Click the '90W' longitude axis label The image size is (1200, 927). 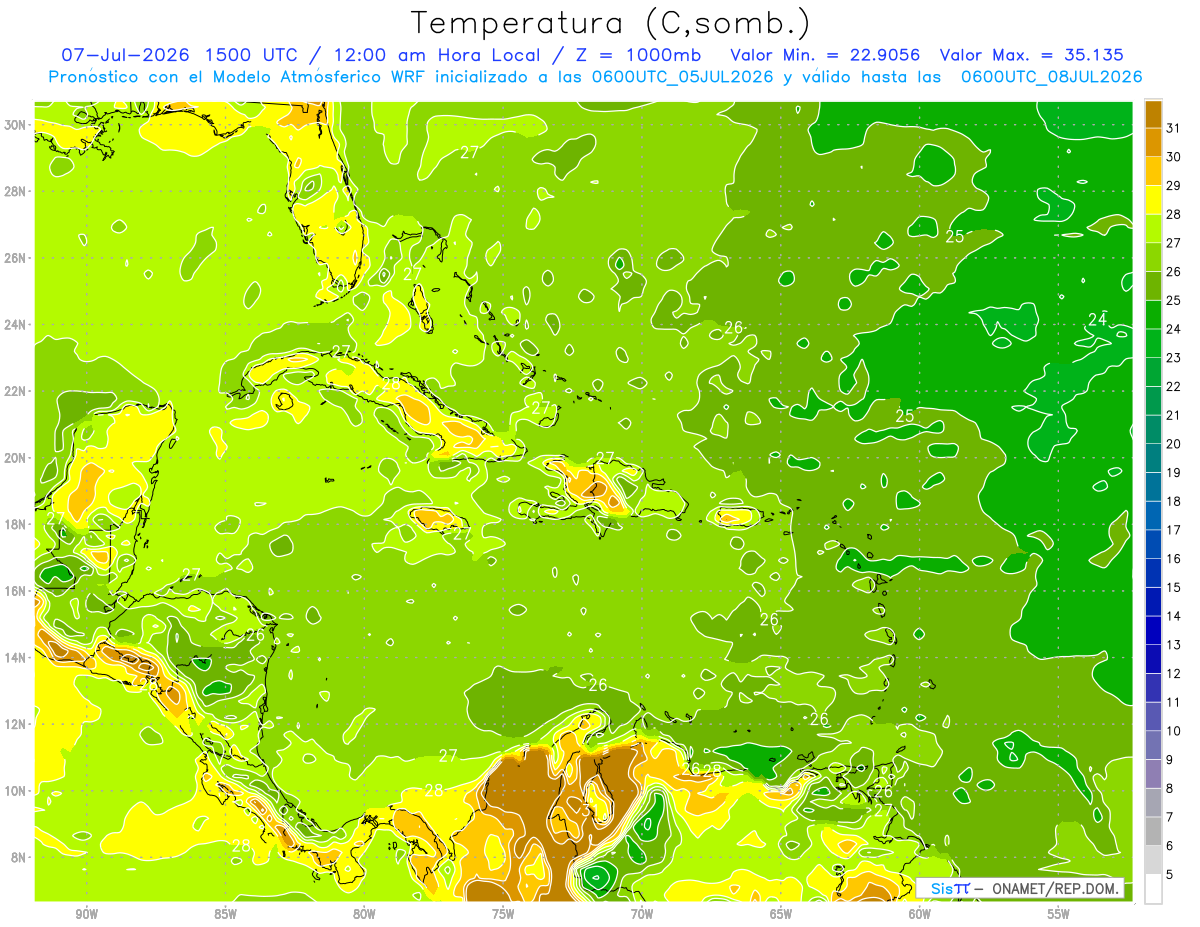coord(86,914)
